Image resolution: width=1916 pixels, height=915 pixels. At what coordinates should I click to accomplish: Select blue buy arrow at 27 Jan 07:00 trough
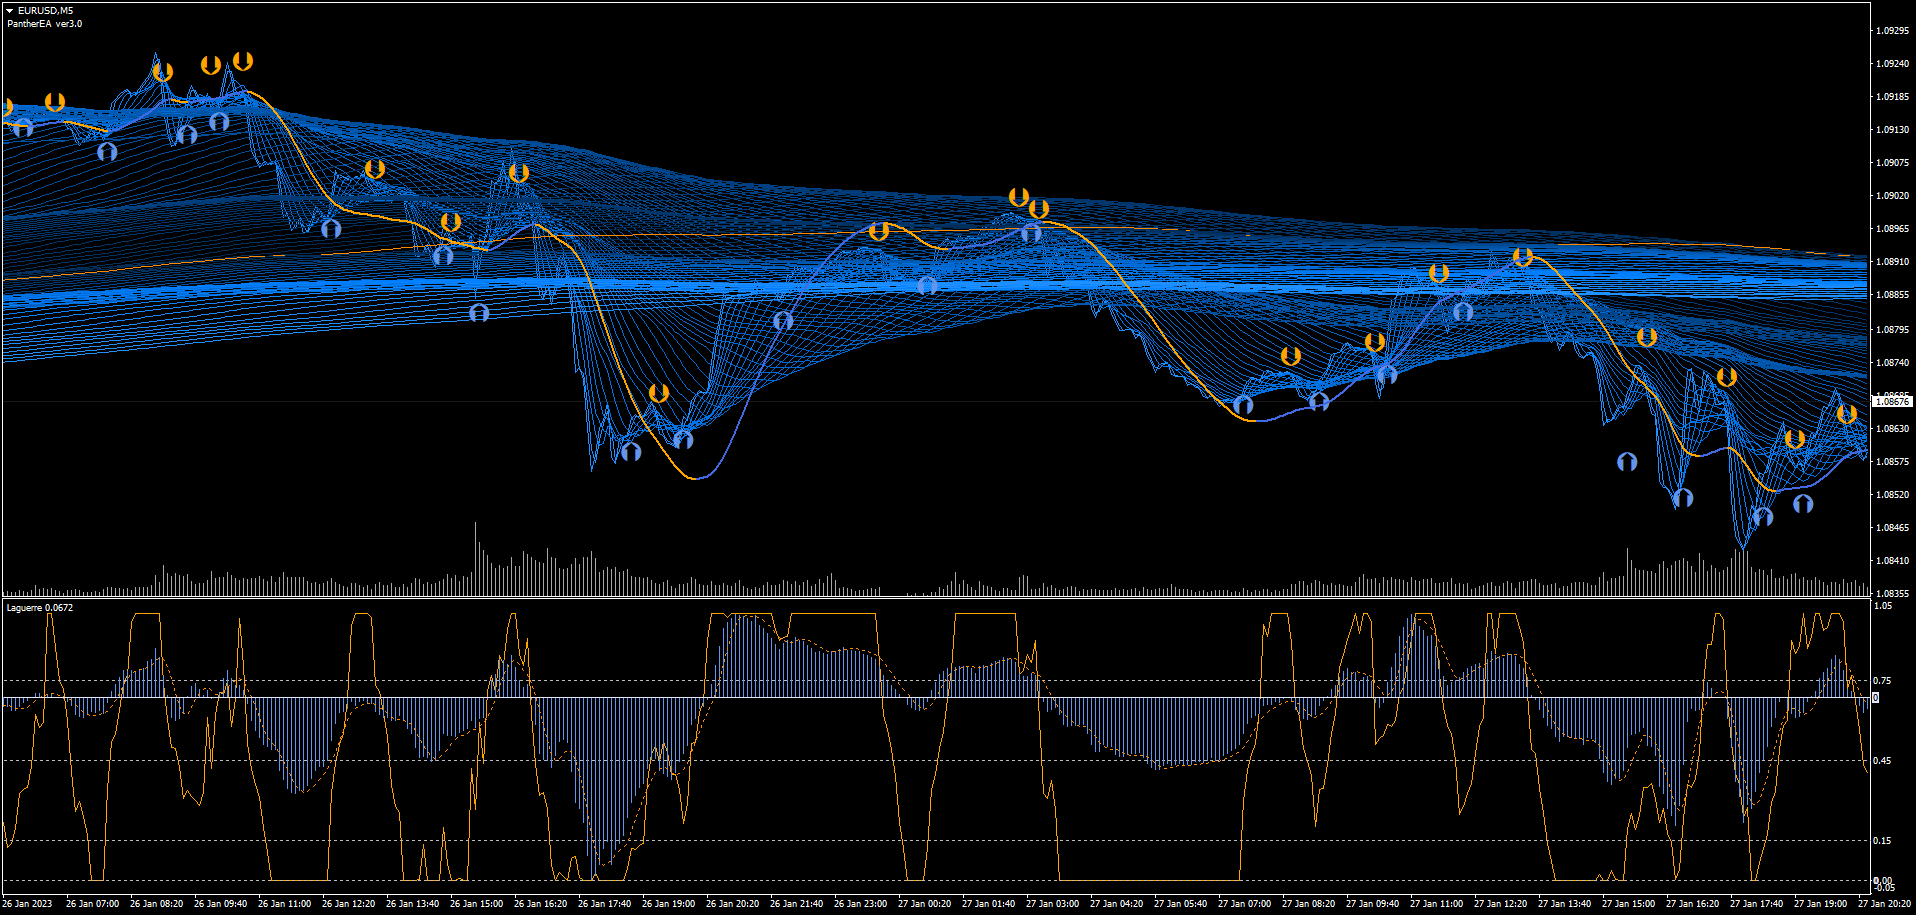coord(1243,405)
